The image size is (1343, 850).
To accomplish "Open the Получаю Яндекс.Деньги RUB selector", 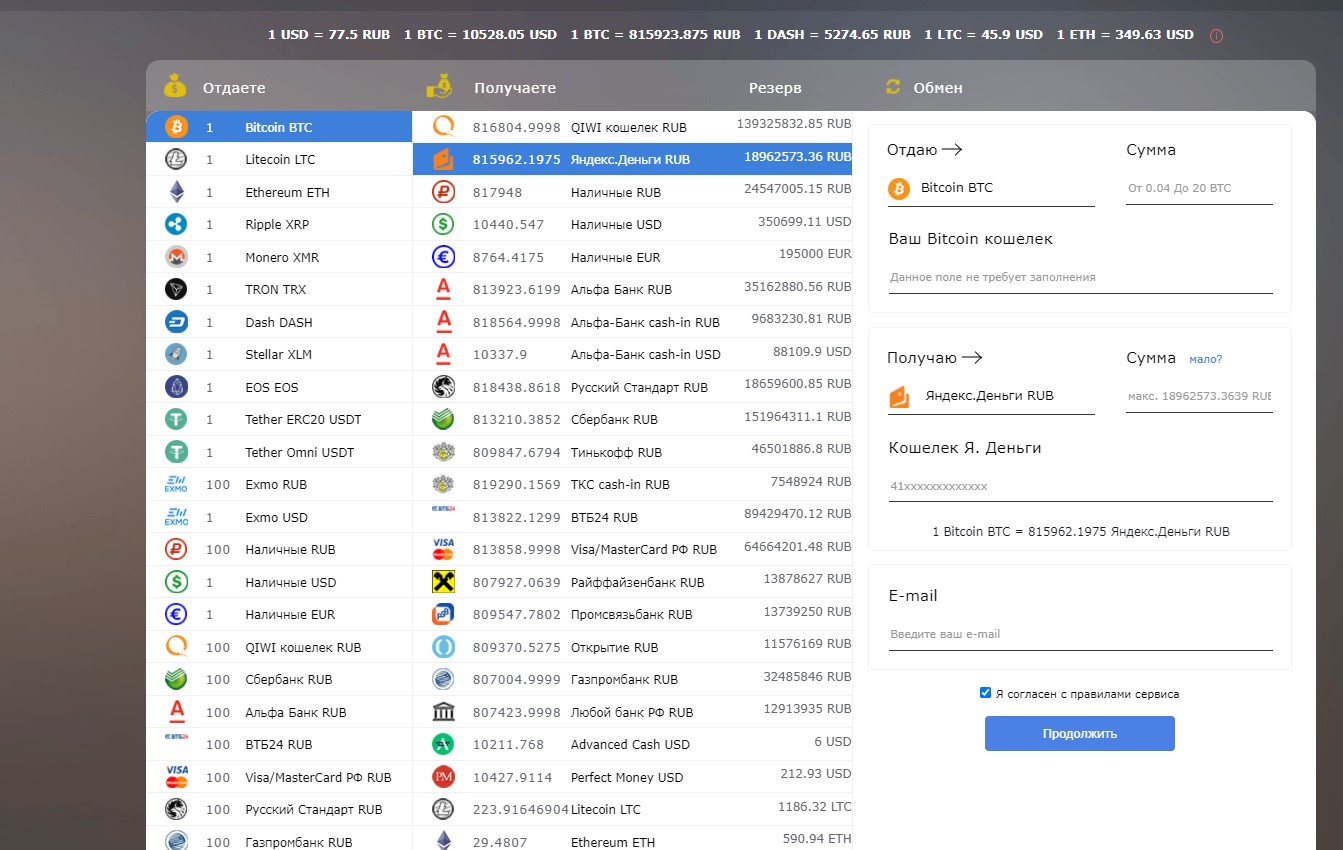I will [x=991, y=396].
